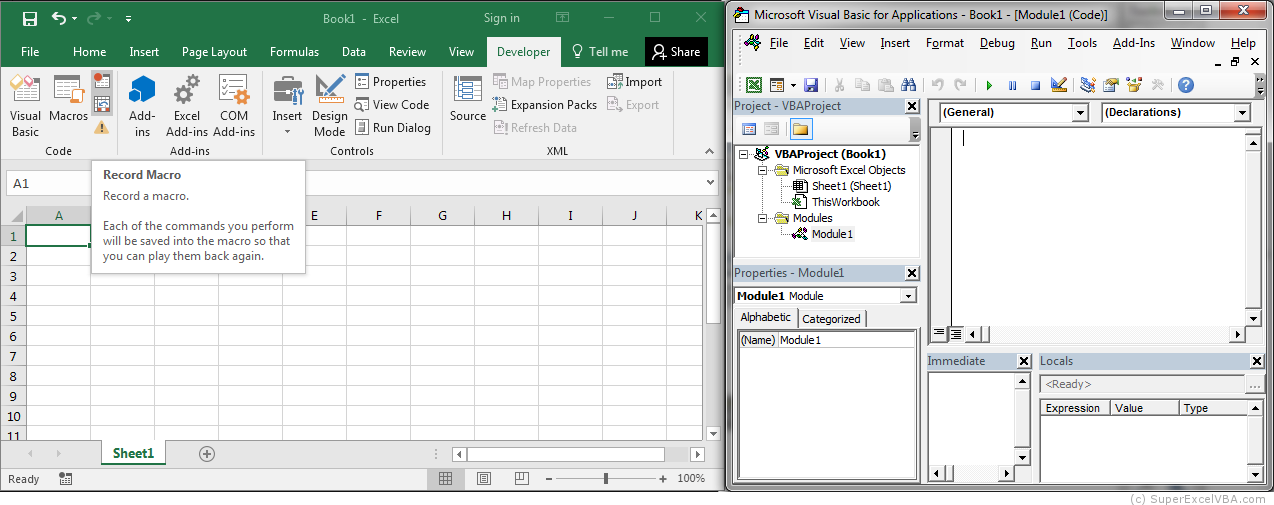Open Project Explorer icon in VBA toolbar
The image size is (1274, 505).
[x=1088, y=86]
